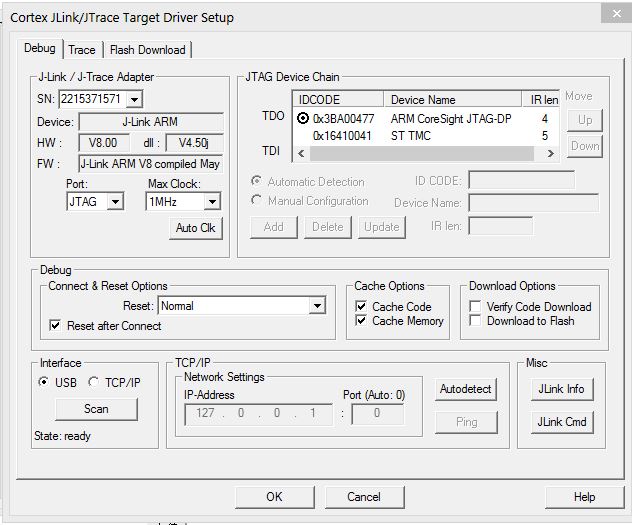
Task: Click the Update device button
Action: tap(382, 227)
